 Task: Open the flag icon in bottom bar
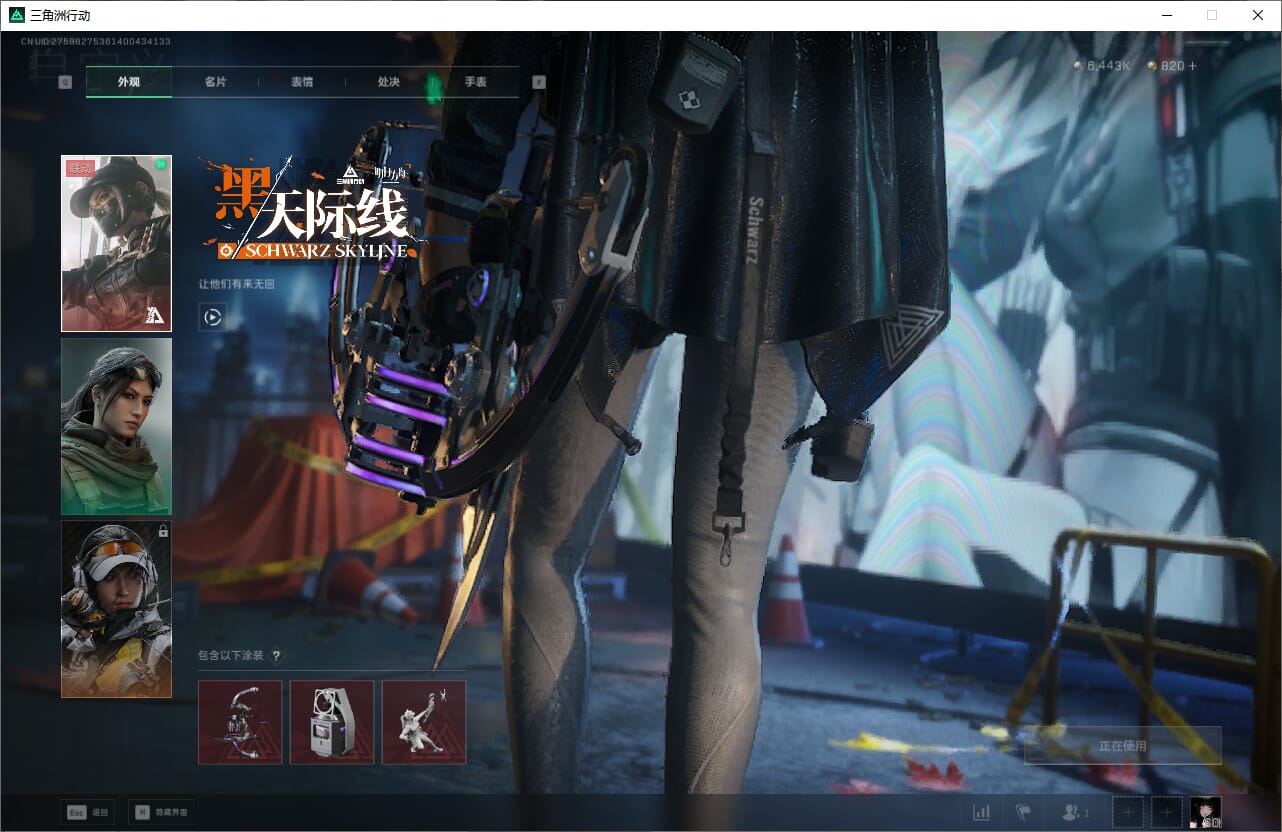[1023, 813]
